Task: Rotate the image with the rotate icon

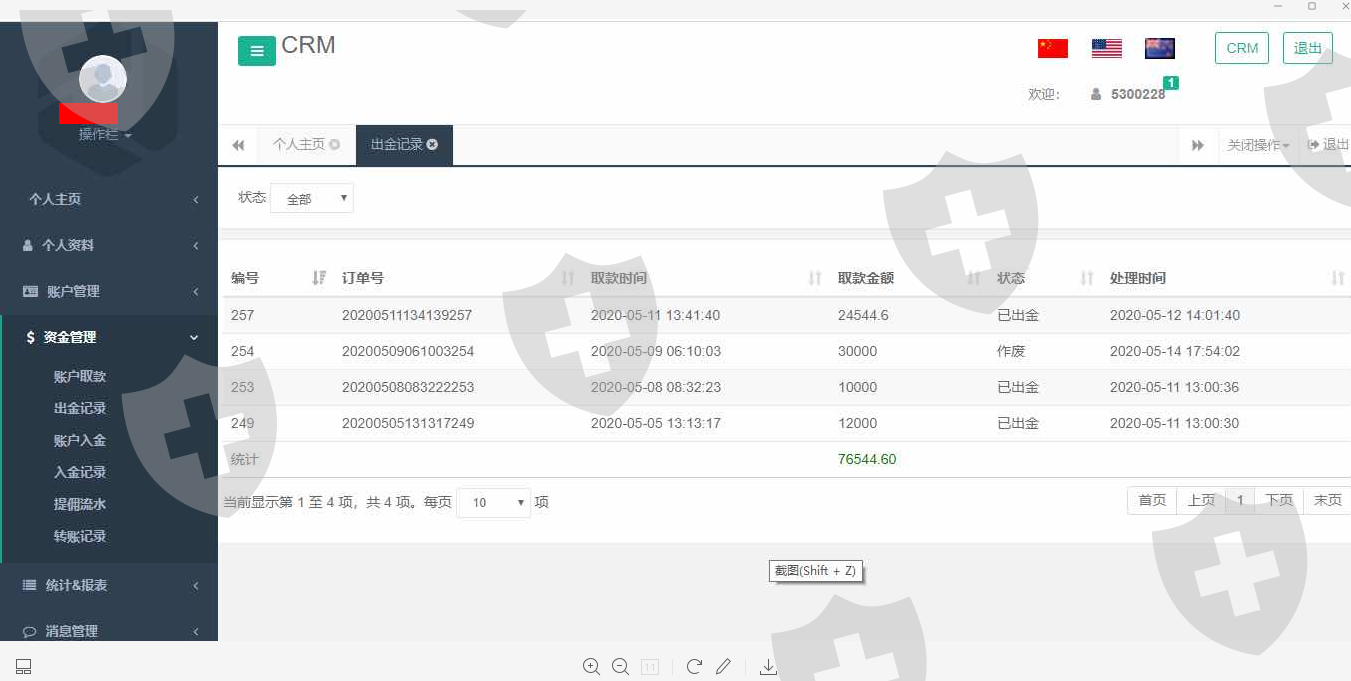Action: click(694, 667)
